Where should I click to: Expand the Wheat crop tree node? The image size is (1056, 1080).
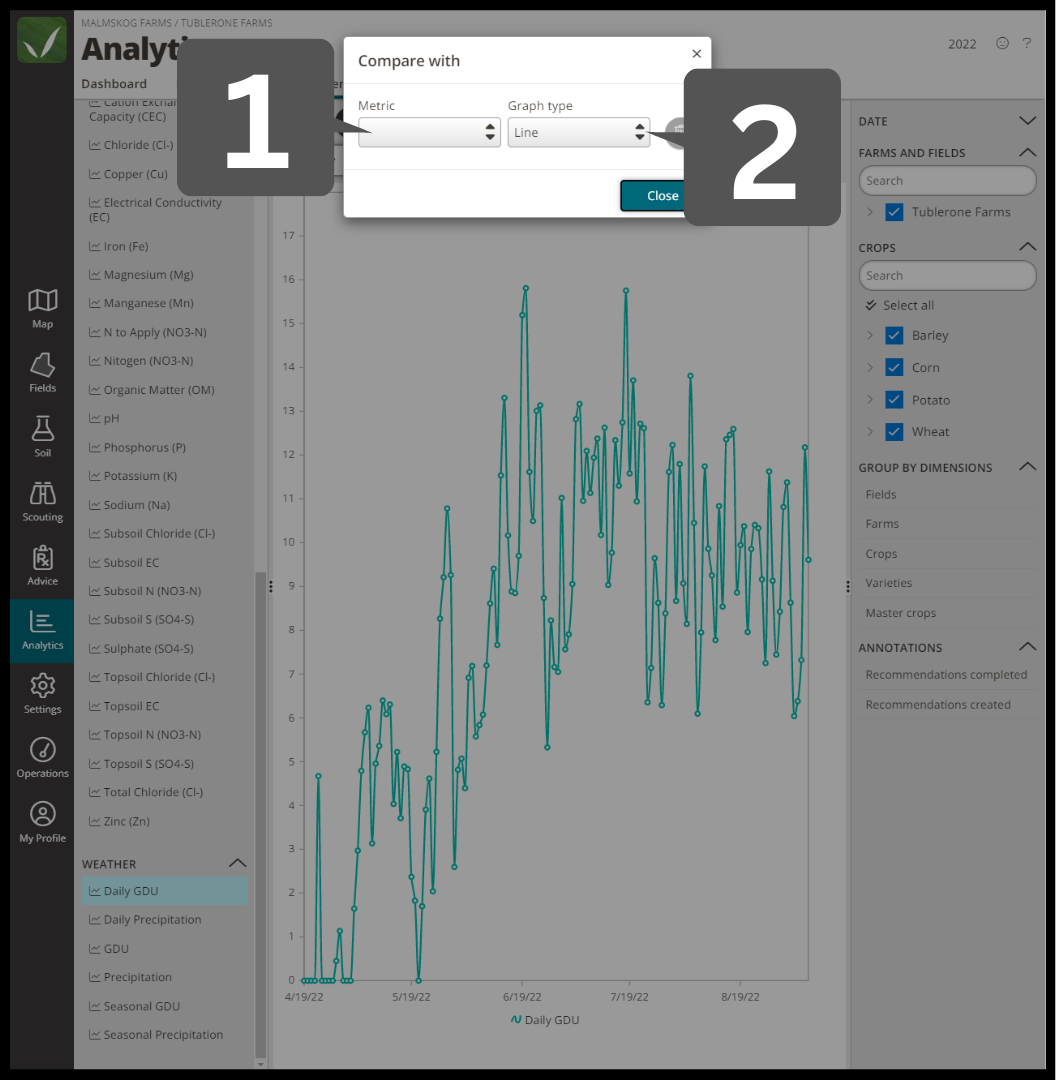870,432
